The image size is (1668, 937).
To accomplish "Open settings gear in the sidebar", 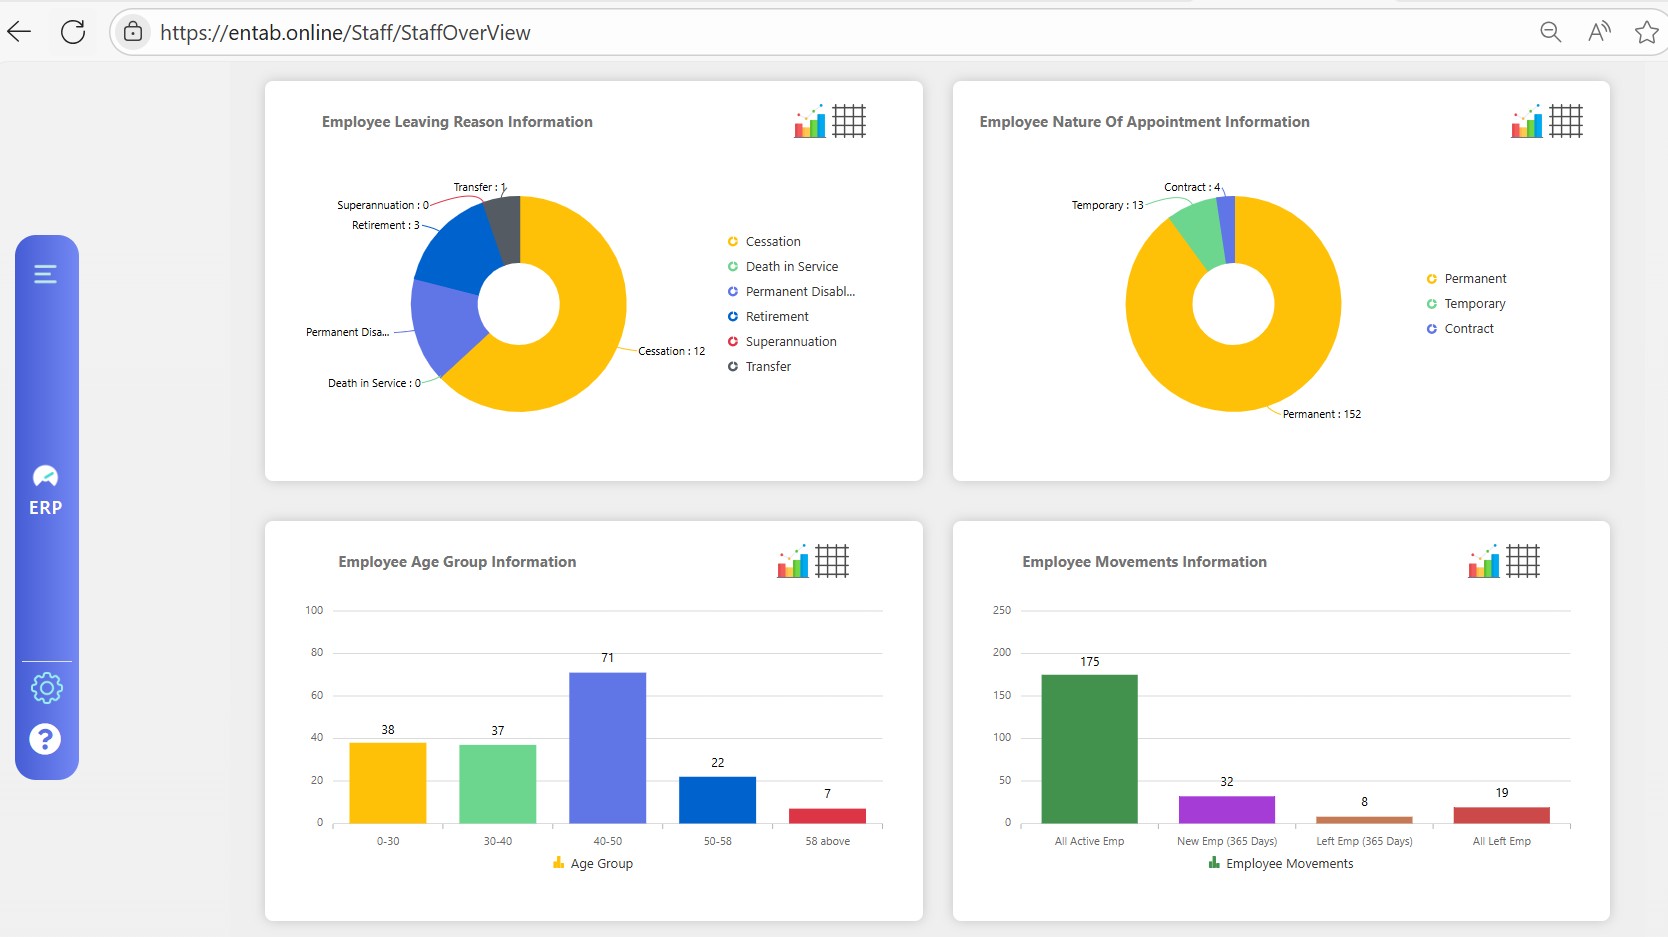I will click(x=46, y=688).
